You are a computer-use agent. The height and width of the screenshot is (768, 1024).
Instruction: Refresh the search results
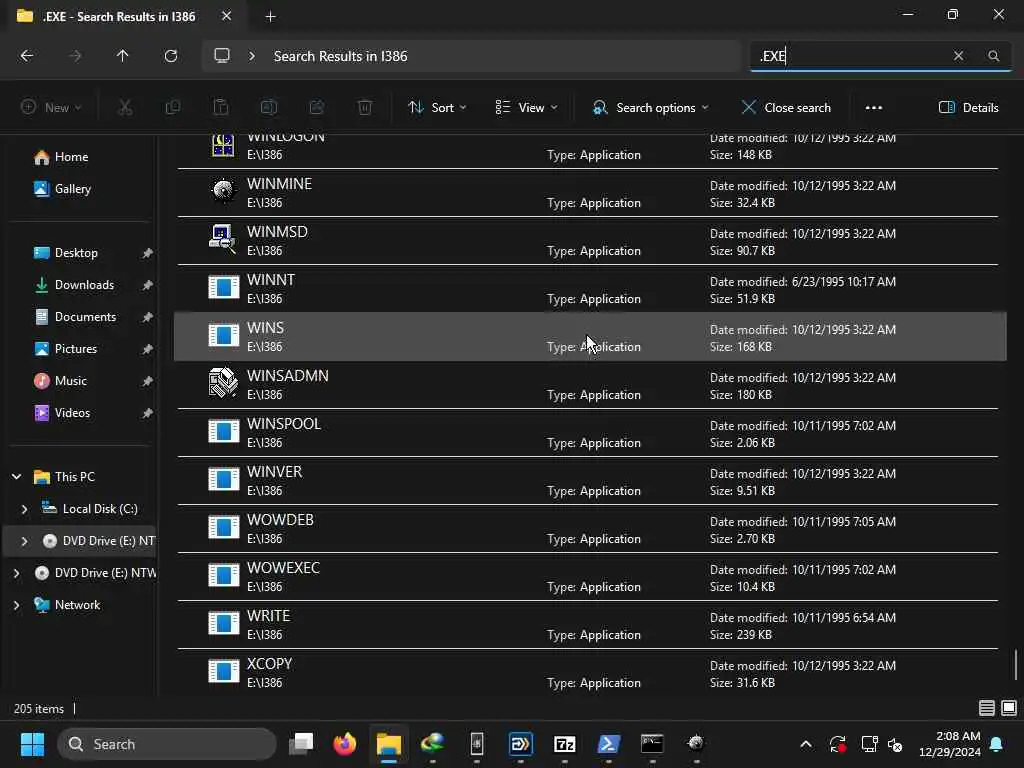[170, 56]
